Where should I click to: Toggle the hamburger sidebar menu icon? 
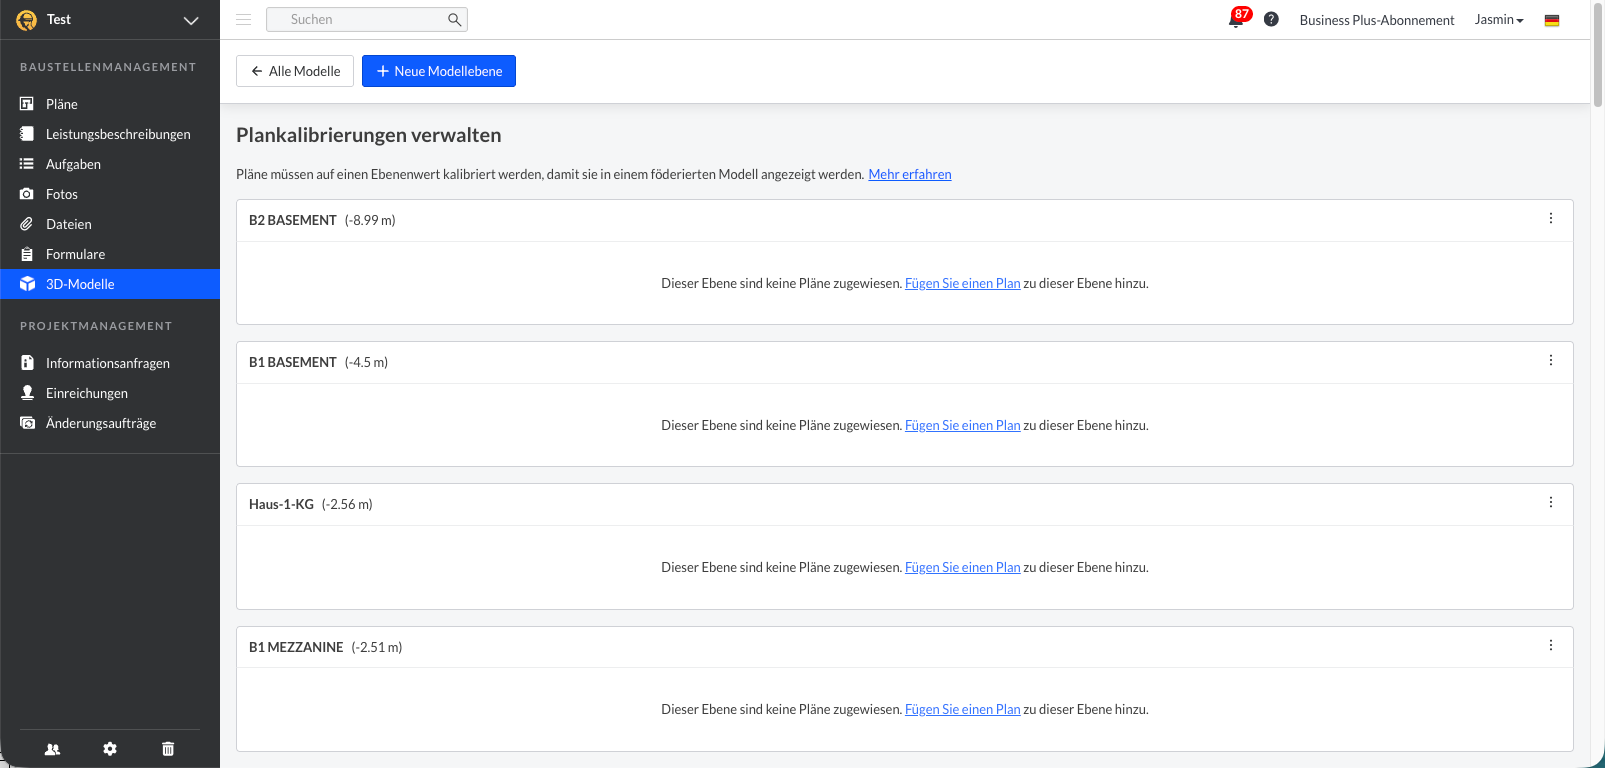tap(243, 20)
